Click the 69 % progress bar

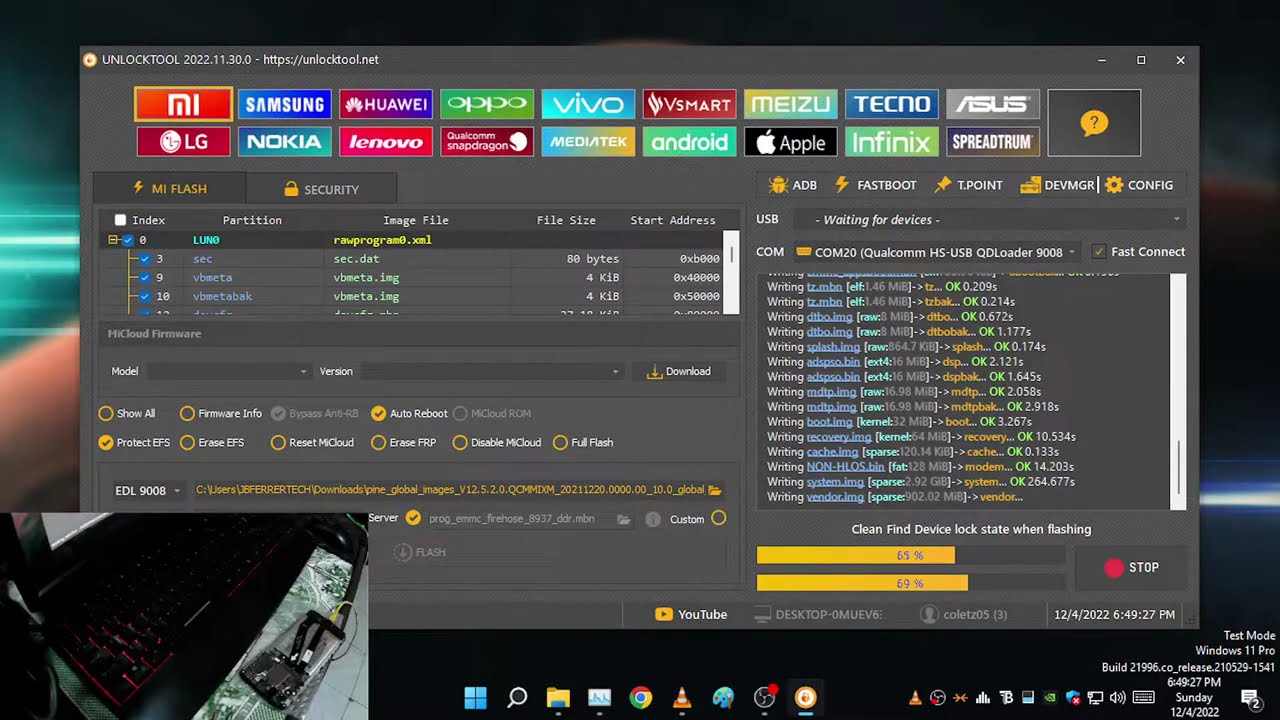(x=911, y=583)
